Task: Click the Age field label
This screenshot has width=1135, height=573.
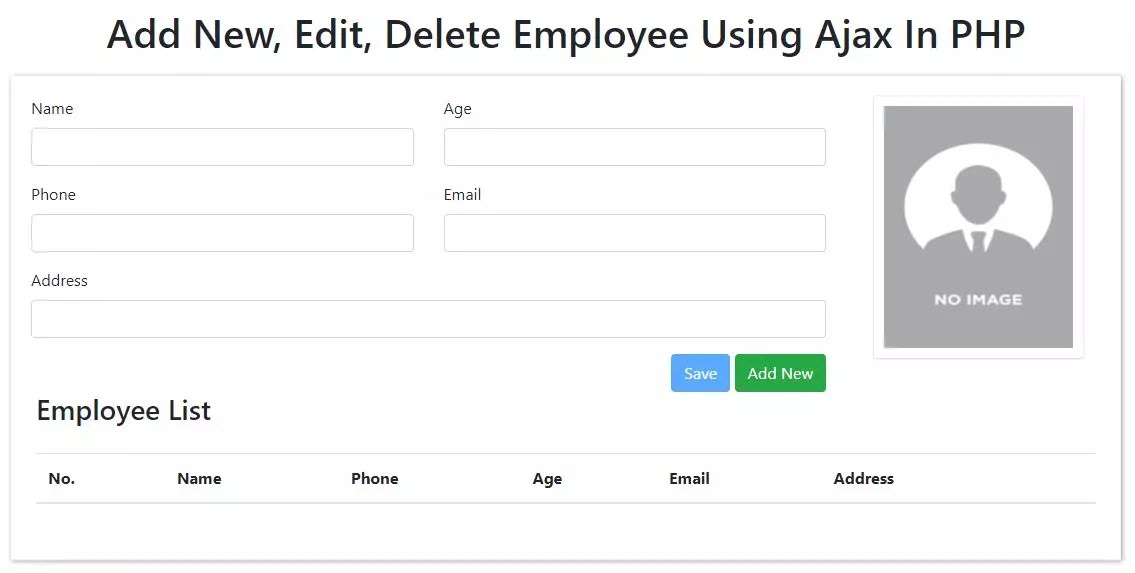Action: point(457,109)
